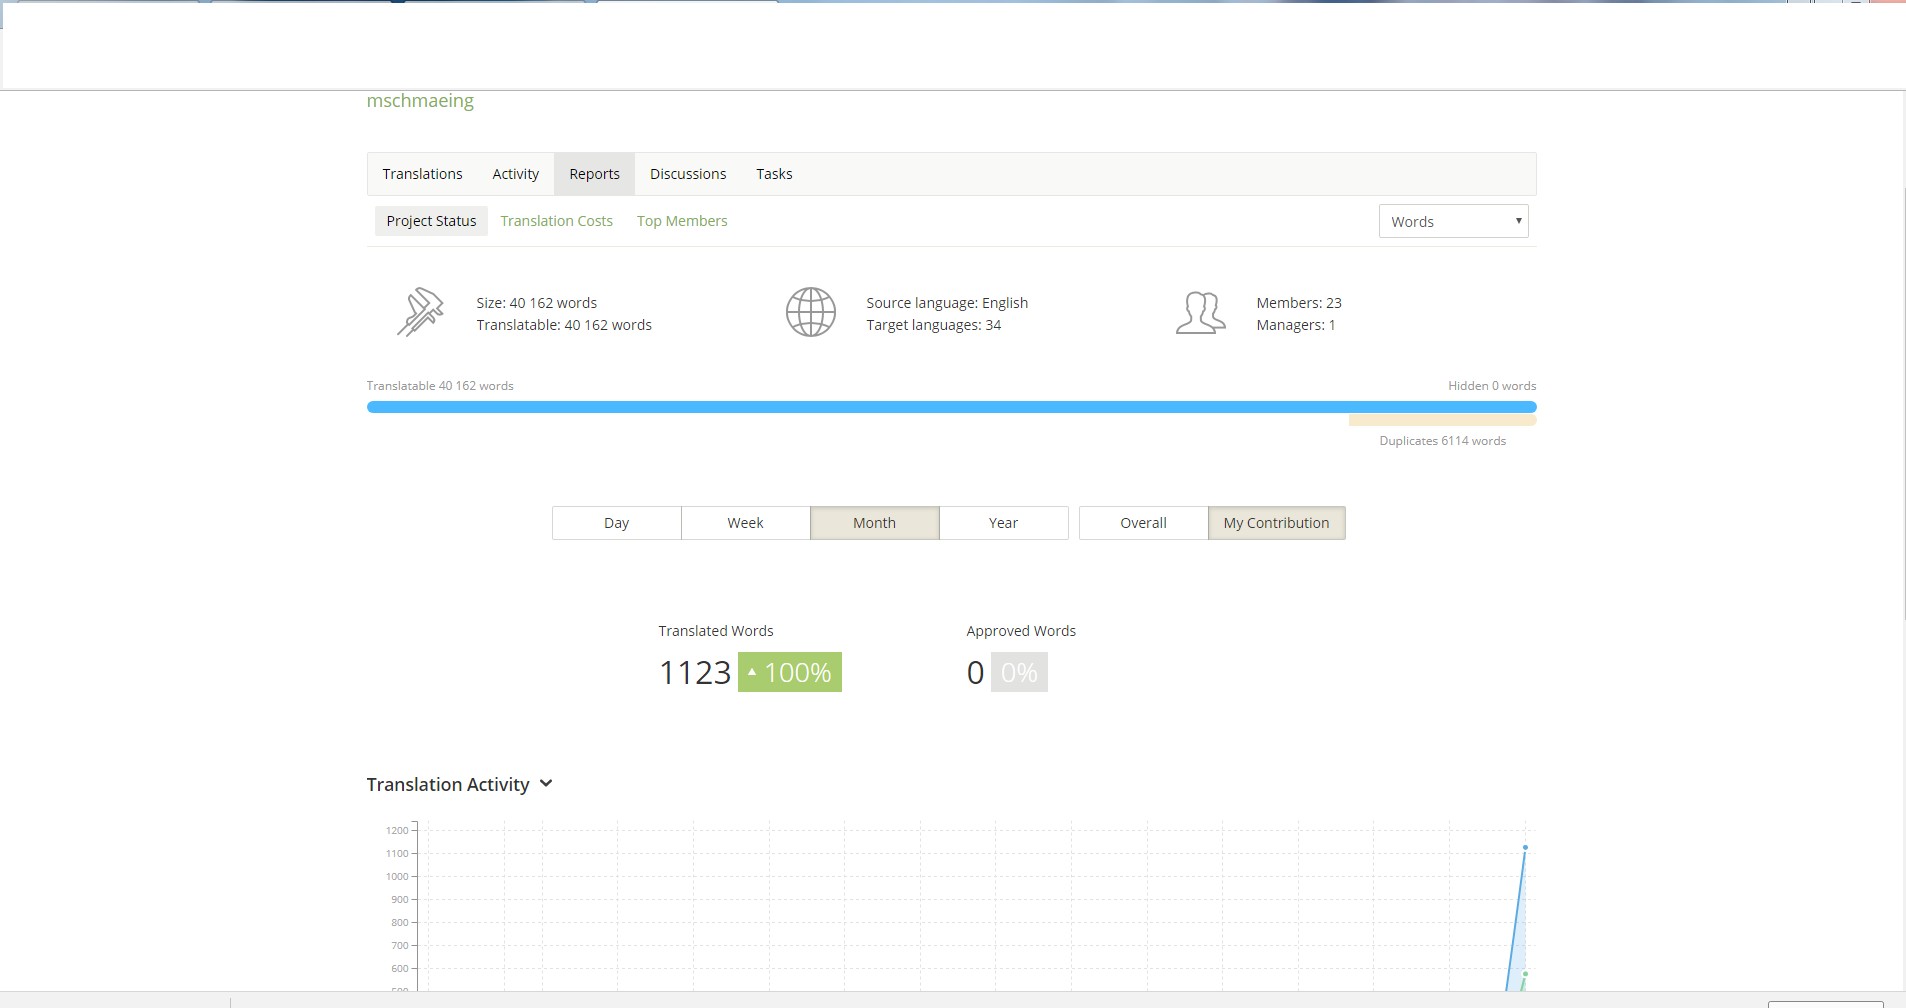The height and width of the screenshot is (1008, 1906).
Task: Open the mschmaeing project link
Action: tap(420, 101)
